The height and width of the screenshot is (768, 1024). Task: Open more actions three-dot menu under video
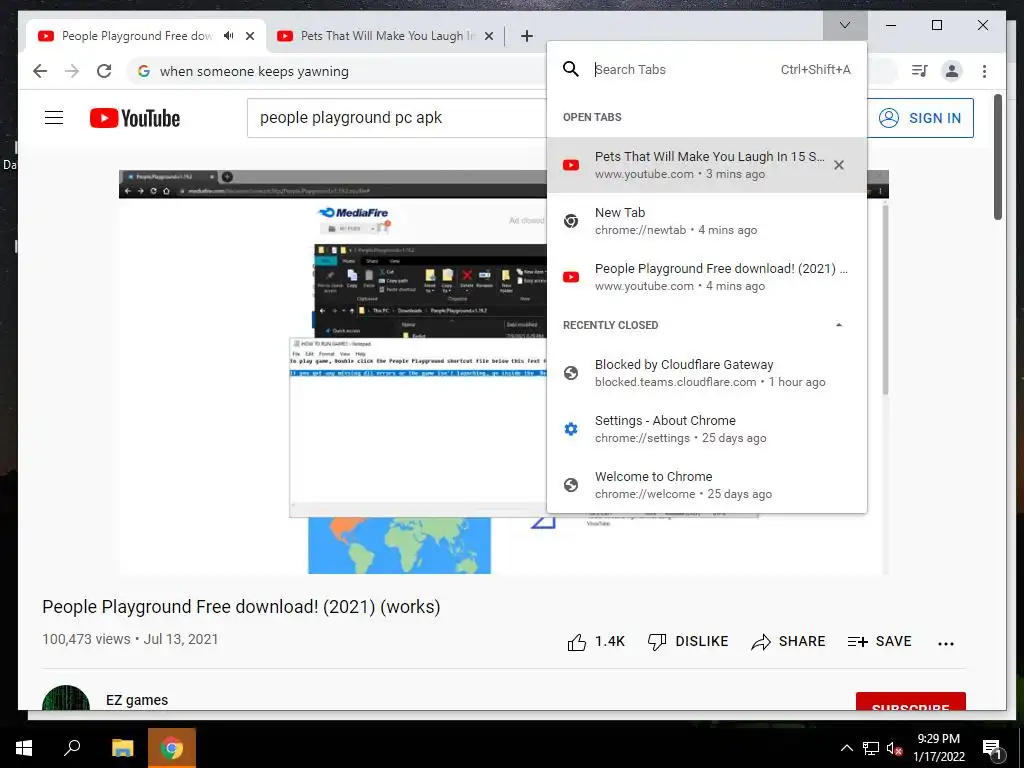pos(945,643)
